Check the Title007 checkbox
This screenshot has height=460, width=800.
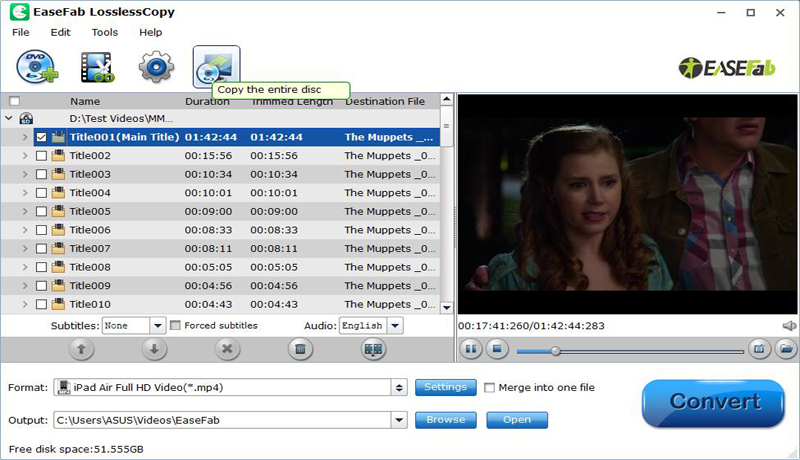41,248
